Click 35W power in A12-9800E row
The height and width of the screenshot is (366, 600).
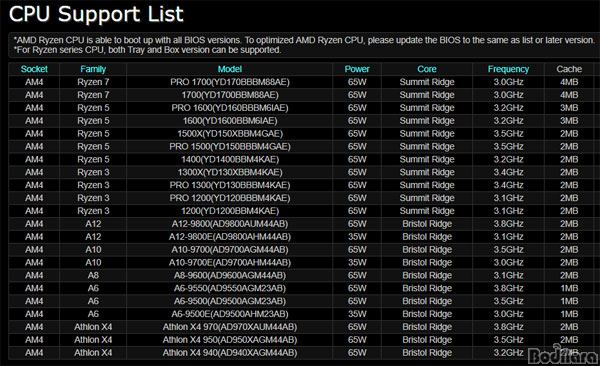coord(357,237)
